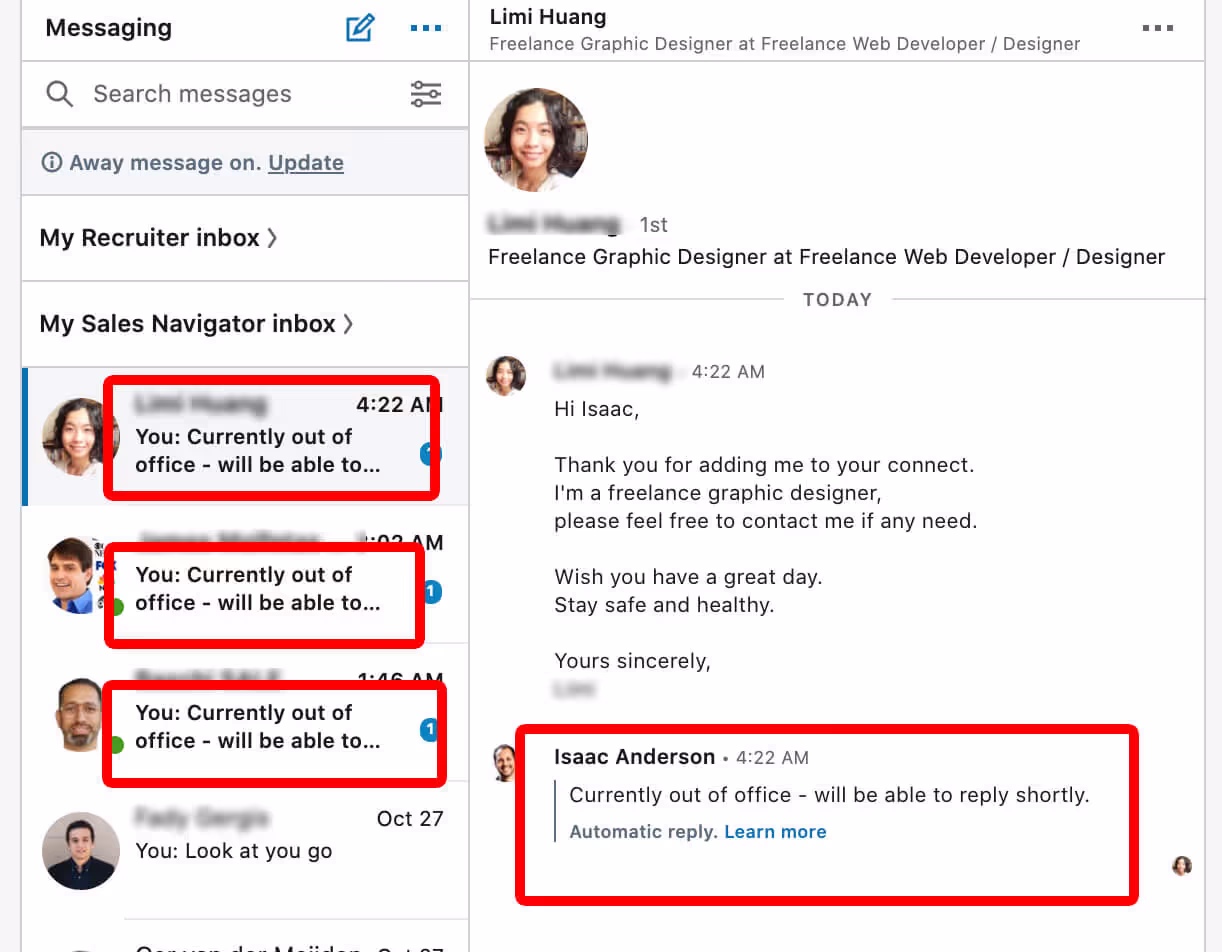This screenshot has width=1222, height=952.
Task: Click 'Stay safe and healthy.' line
Action: pos(664,605)
